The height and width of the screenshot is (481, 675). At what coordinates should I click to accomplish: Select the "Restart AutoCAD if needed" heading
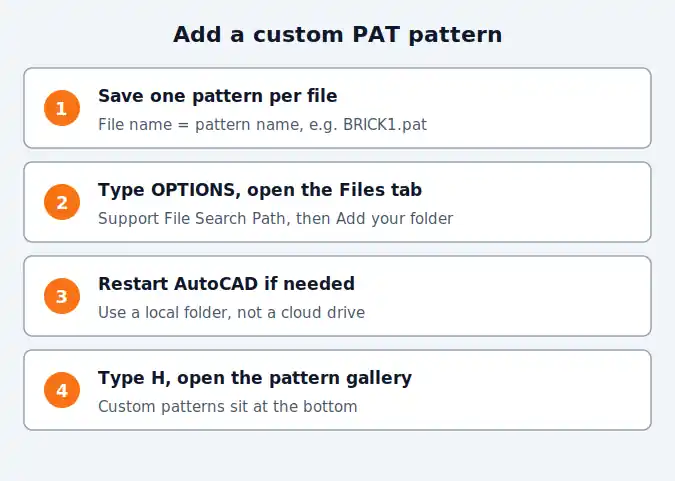pyautogui.click(x=226, y=284)
